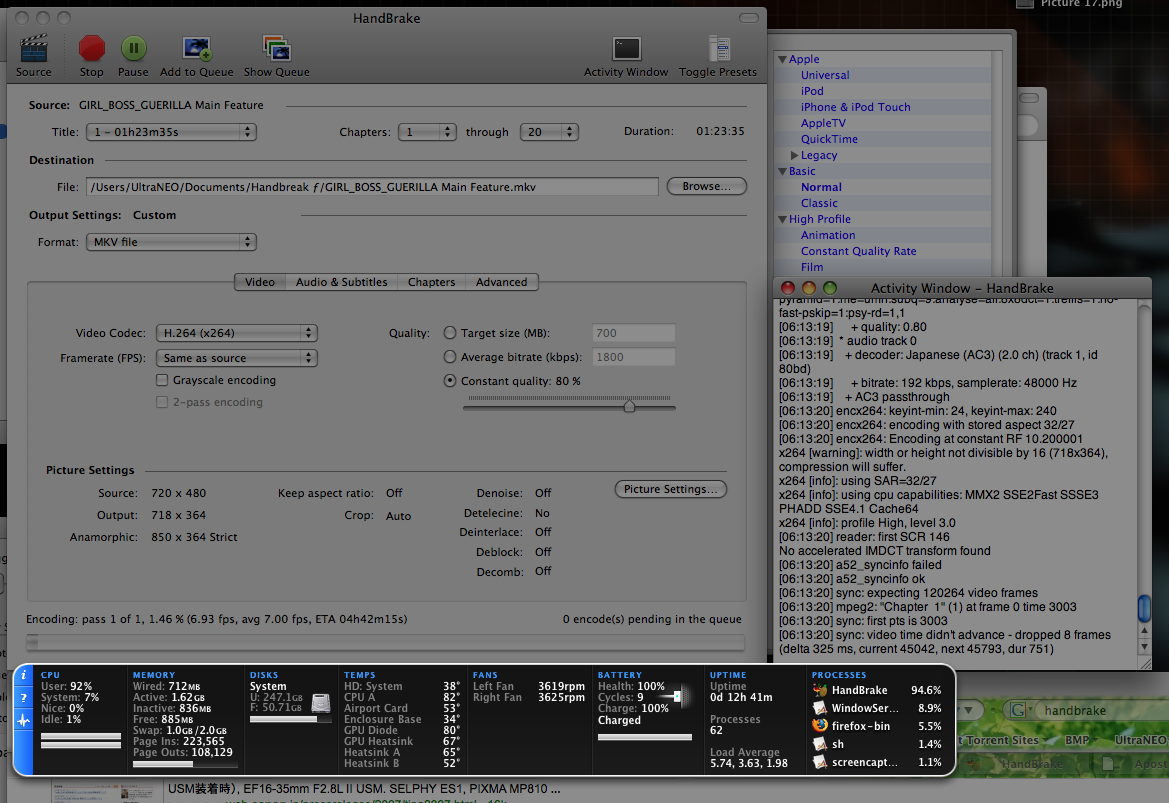Select the Target size radio button
This screenshot has width=1169, height=803.
450,333
